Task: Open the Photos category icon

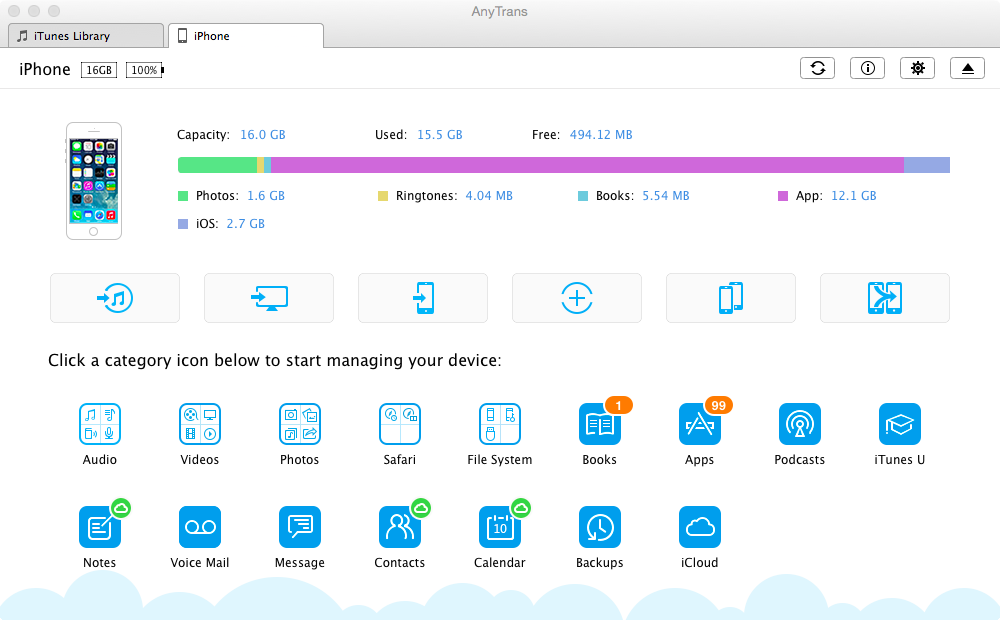Action: click(x=300, y=424)
